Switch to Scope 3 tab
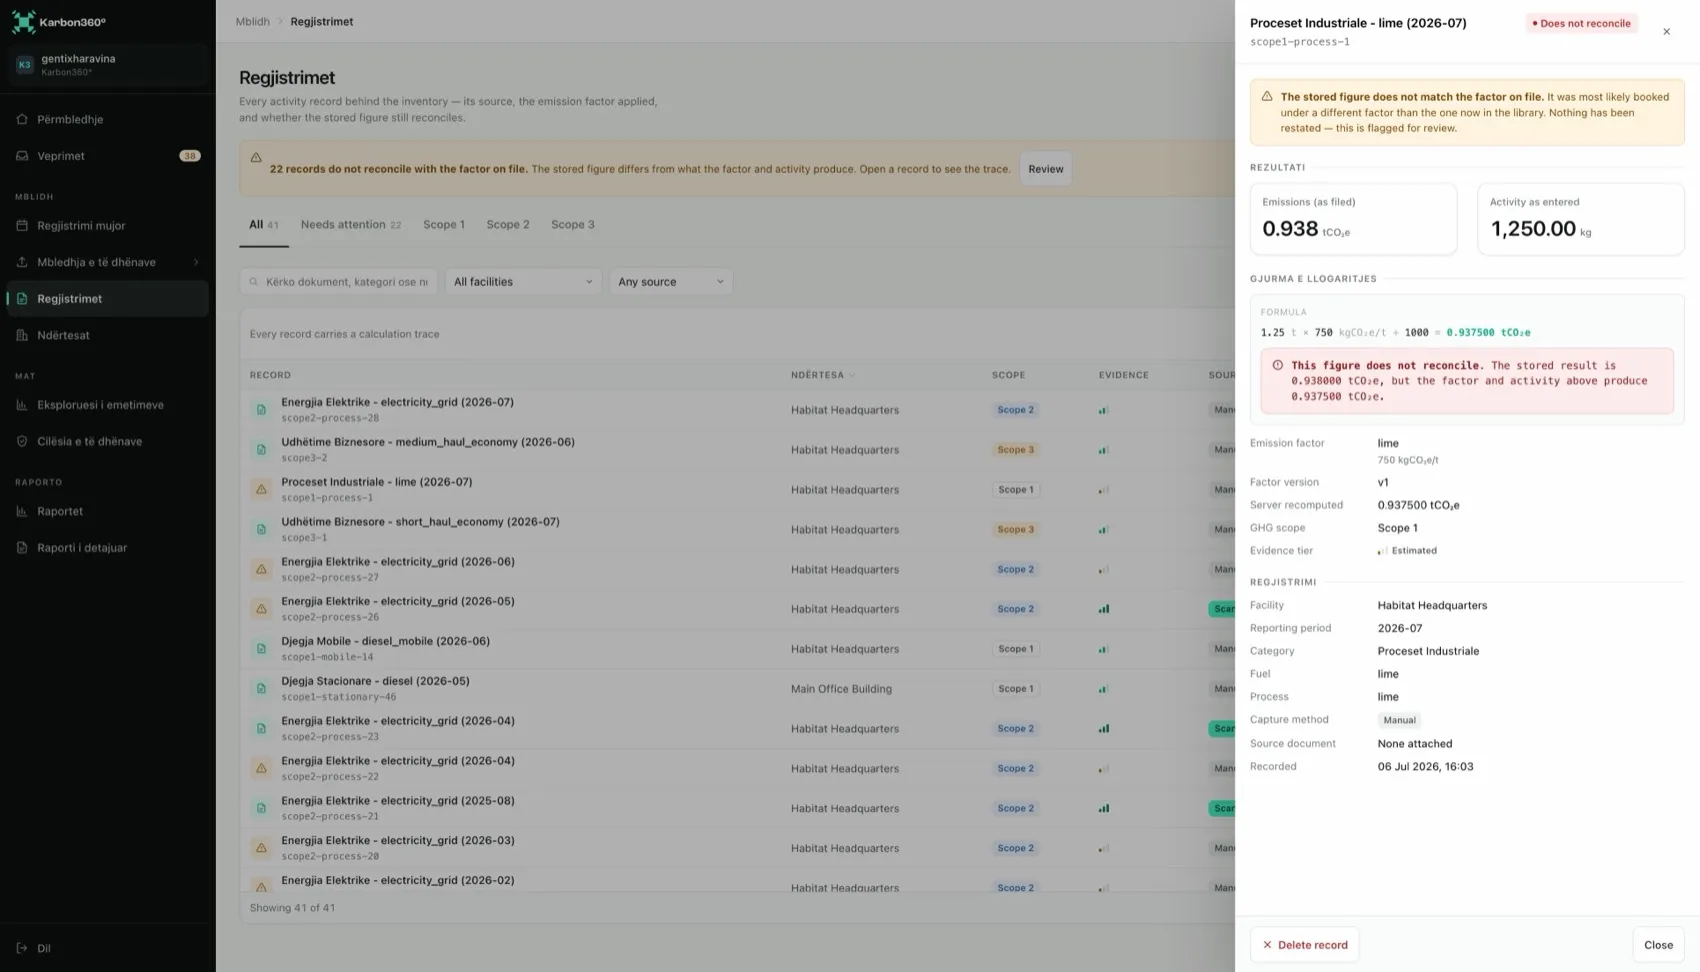 573,225
